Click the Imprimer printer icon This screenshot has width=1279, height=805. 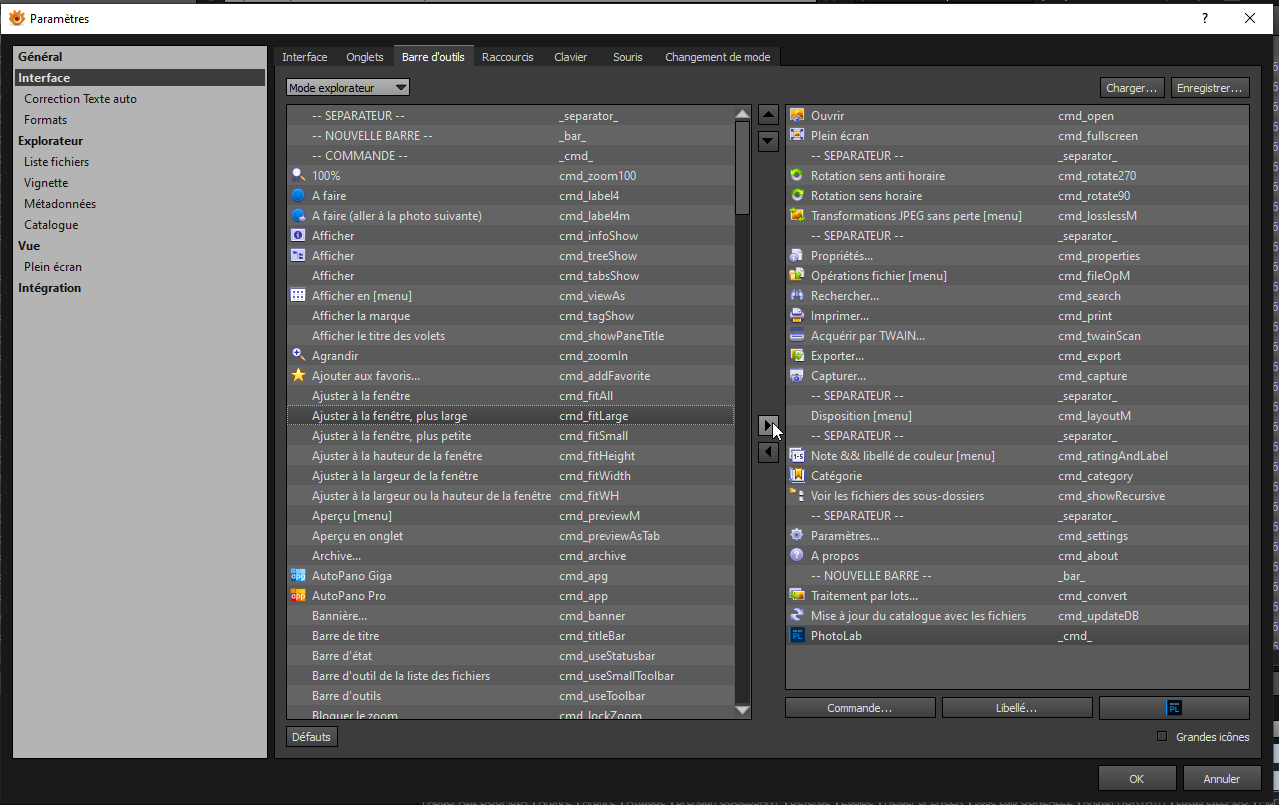pyautogui.click(x=797, y=316)
